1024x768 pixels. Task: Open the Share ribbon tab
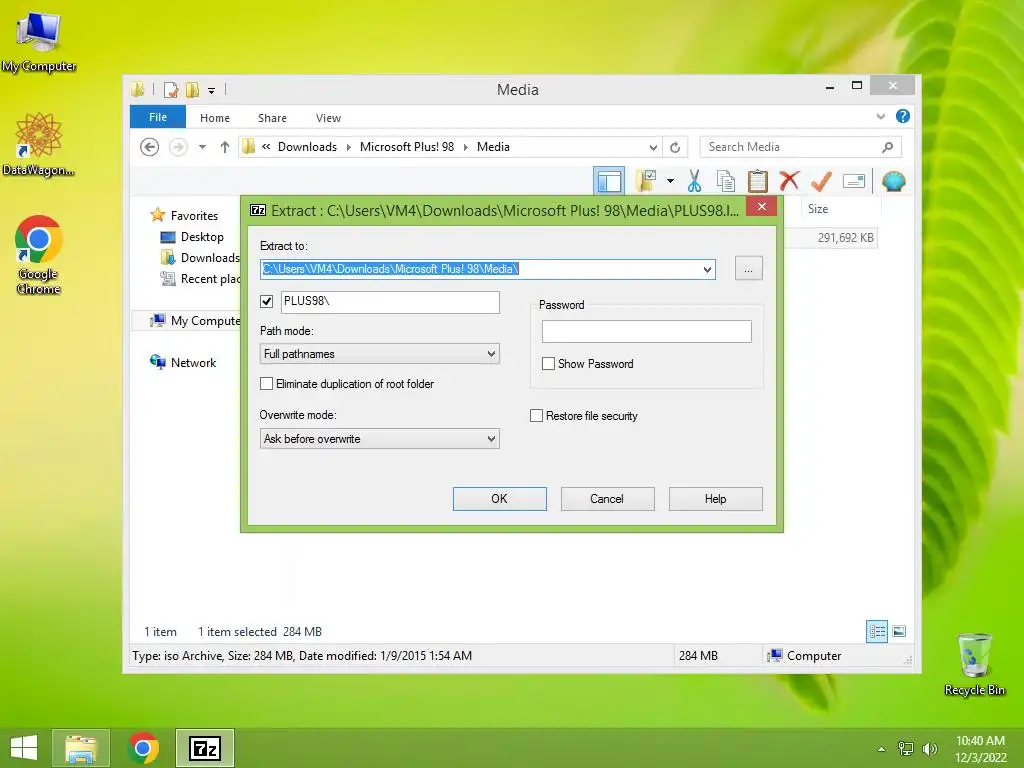(x=272, y=118)
